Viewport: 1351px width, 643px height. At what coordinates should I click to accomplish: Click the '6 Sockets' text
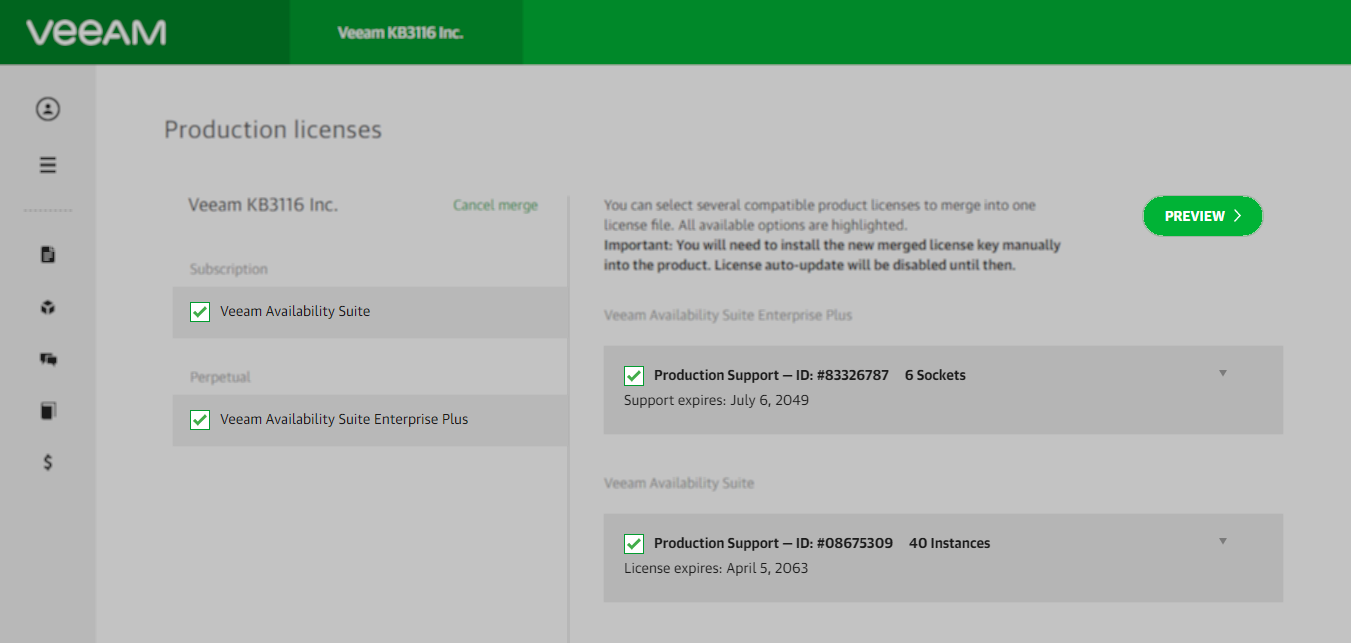(935, 375)
